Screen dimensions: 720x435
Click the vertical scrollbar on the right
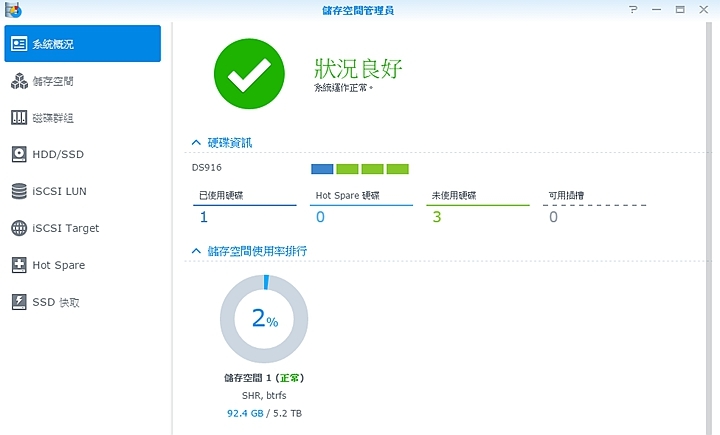pos(709,228)
